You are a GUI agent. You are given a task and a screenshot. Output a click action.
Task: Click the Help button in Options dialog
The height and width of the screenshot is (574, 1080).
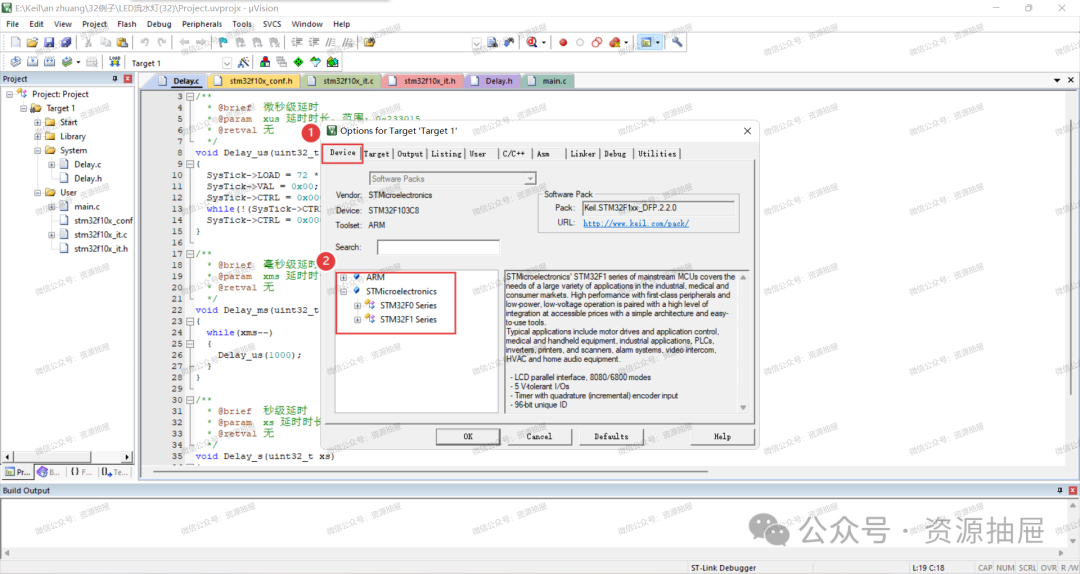722,436
